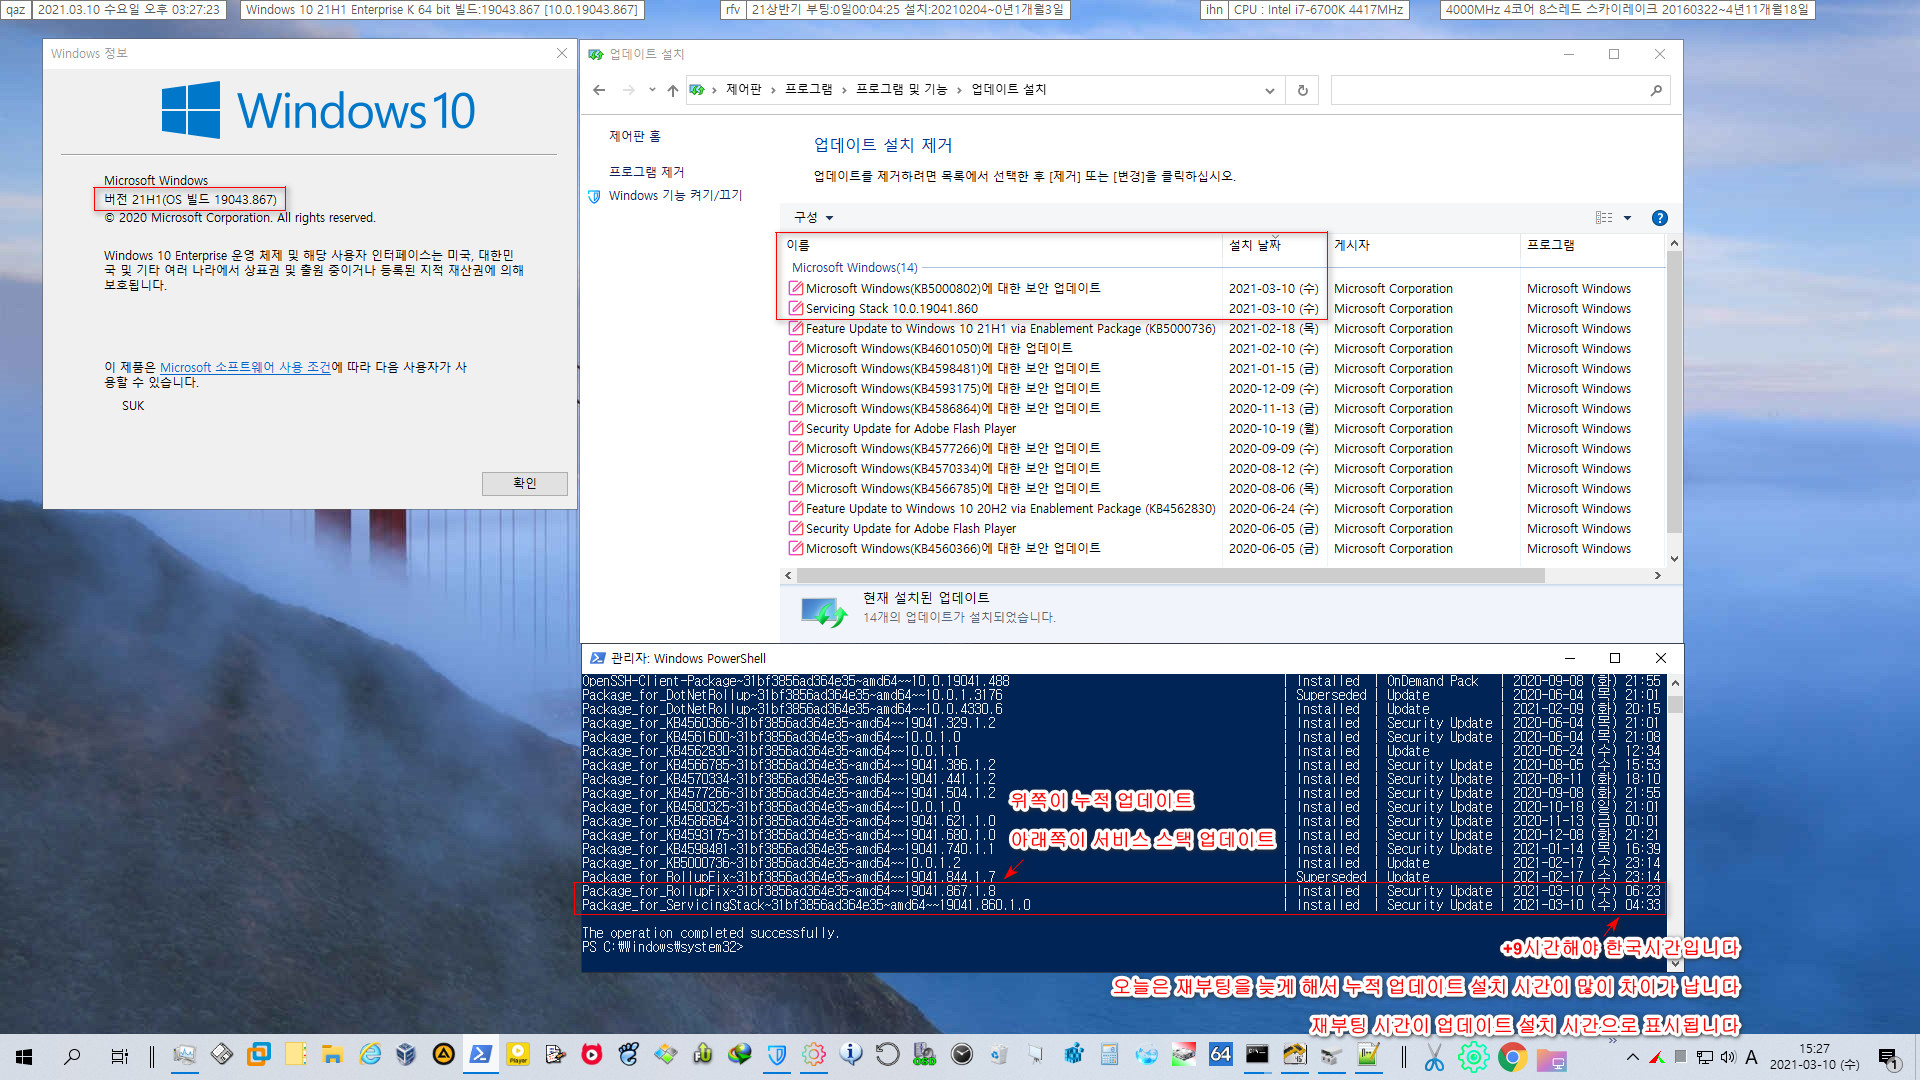Expand address bar history dropdown
1920x1080 pixels.
(1270, 90)
